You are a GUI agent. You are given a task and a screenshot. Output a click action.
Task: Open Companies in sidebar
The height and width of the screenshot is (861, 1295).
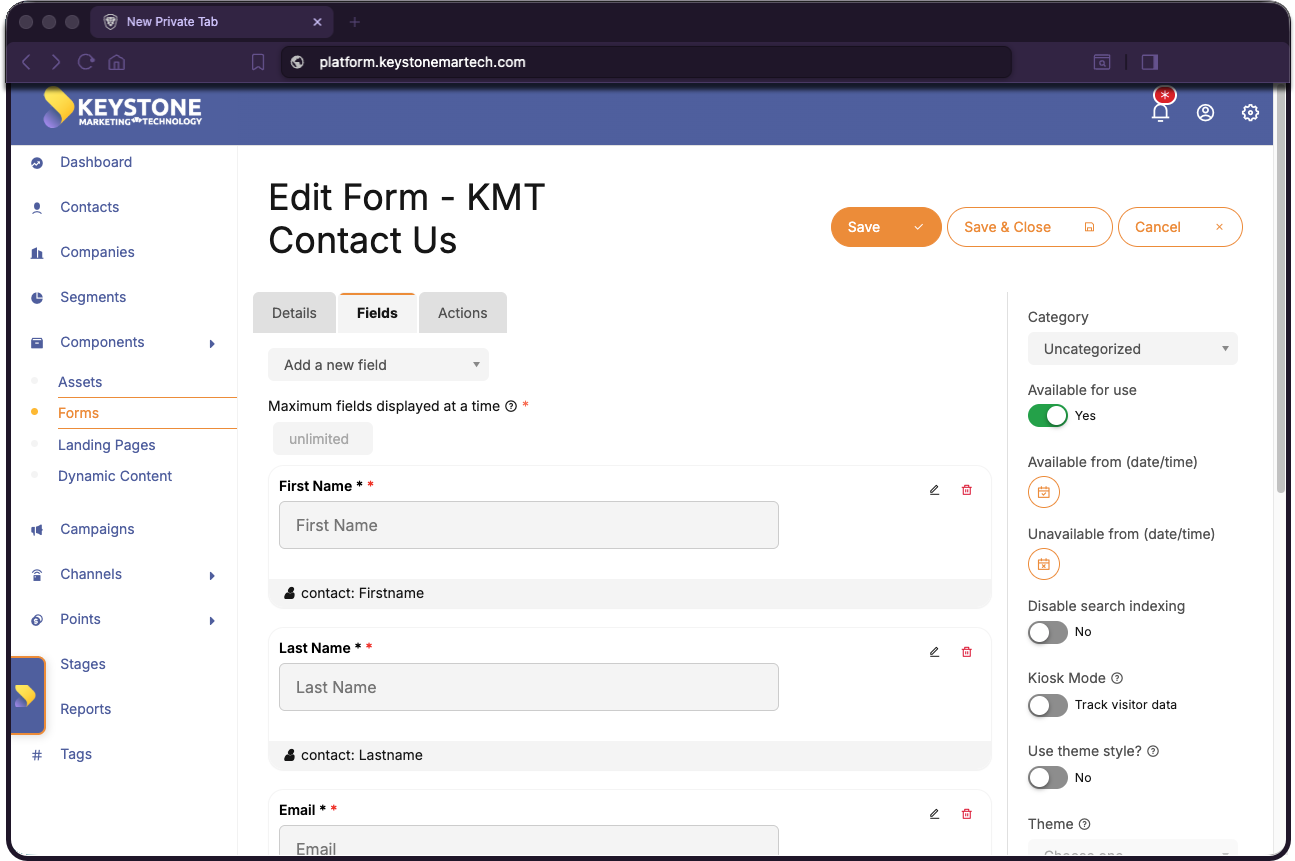[x=97, y=252]
